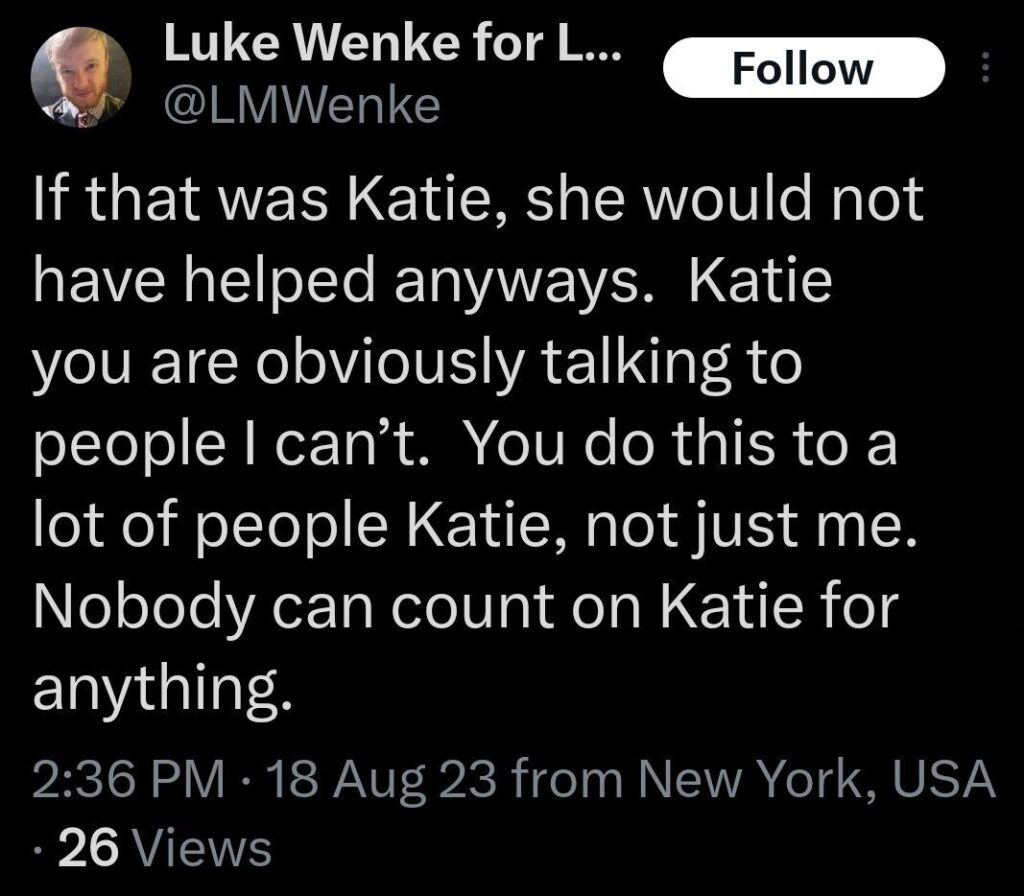This screenshot has width=1024, height=896.
Task: Open tweet options with the dots icon
Action: 985,67
